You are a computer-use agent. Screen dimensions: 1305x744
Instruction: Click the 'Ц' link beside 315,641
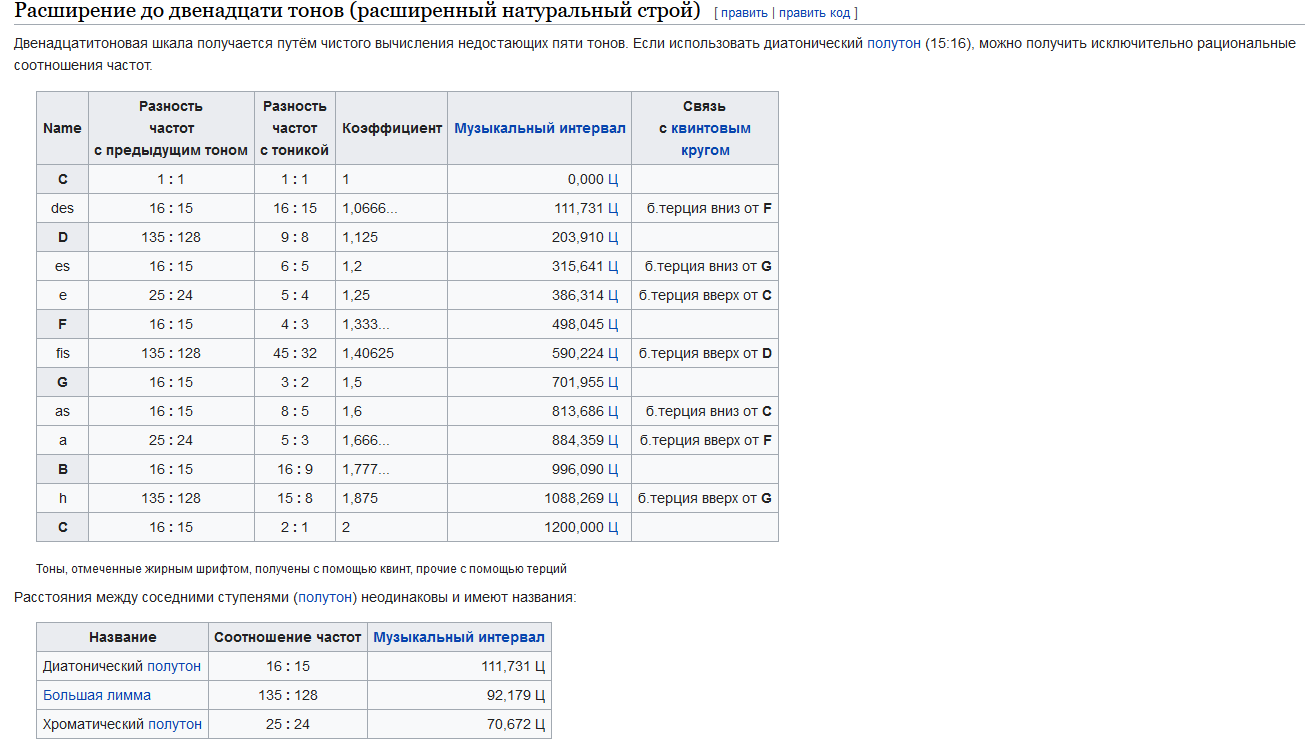coord(613,266)
